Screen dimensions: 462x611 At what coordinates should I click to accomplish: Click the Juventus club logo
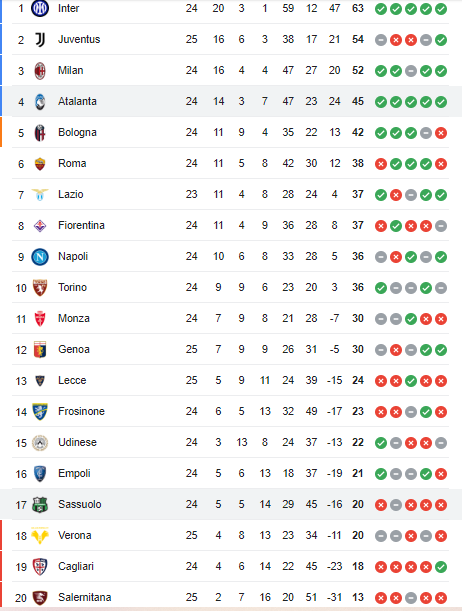pyautogui.click(x=40, y=39)
